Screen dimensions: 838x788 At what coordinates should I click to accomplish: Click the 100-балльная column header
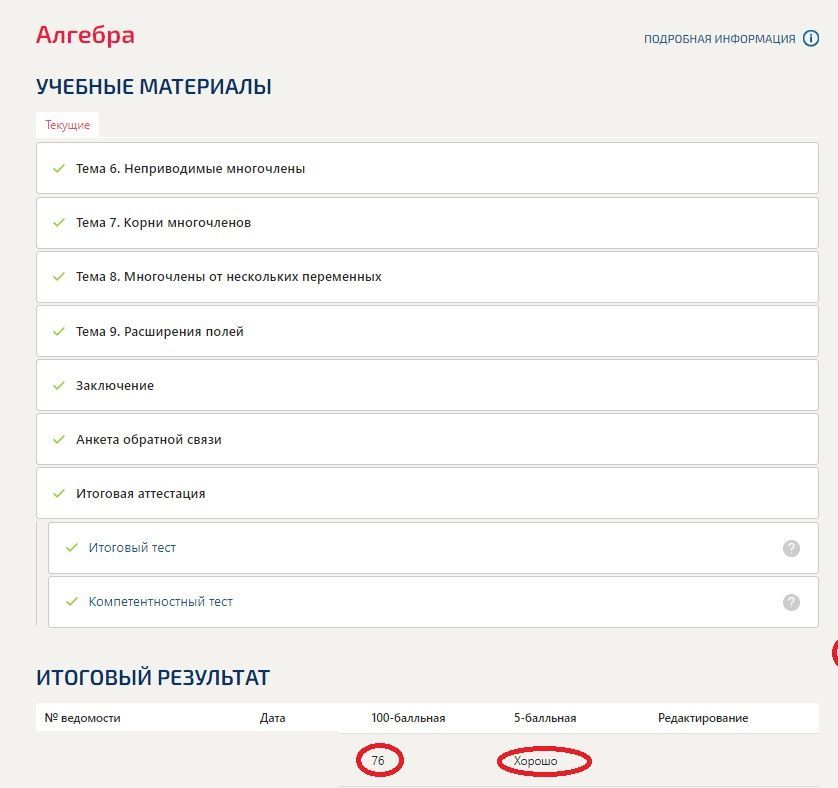[408, 718]
